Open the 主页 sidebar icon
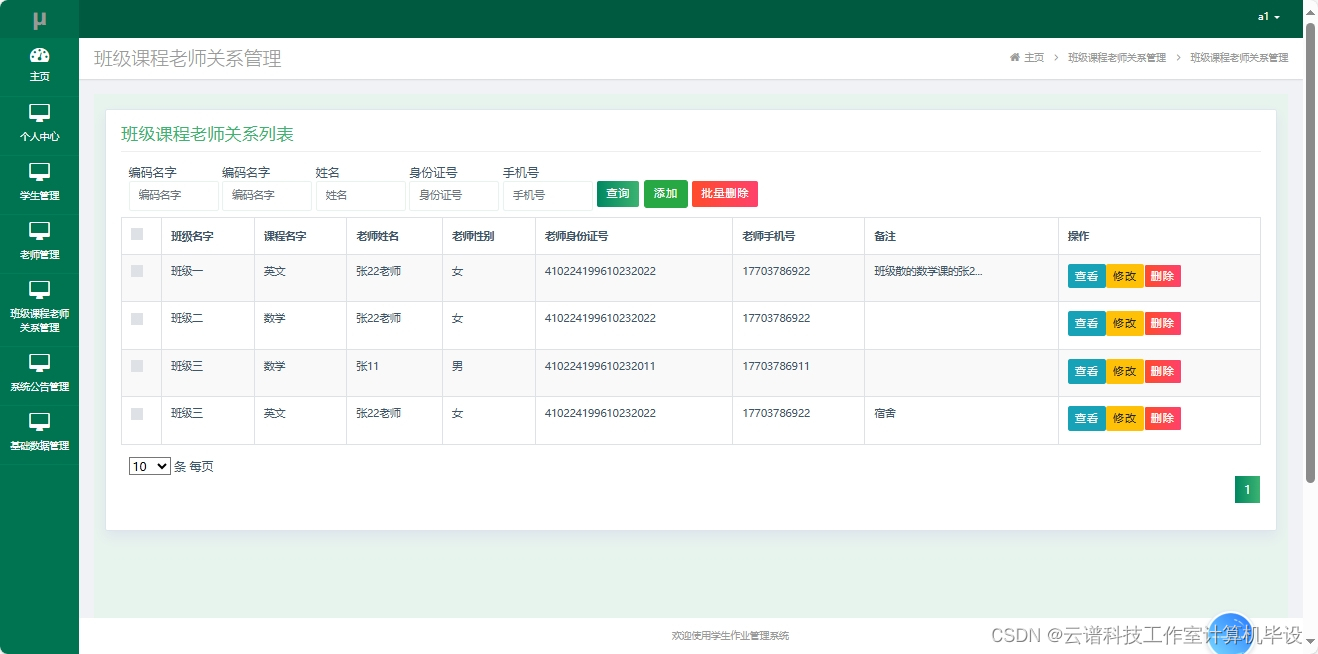 39,65
